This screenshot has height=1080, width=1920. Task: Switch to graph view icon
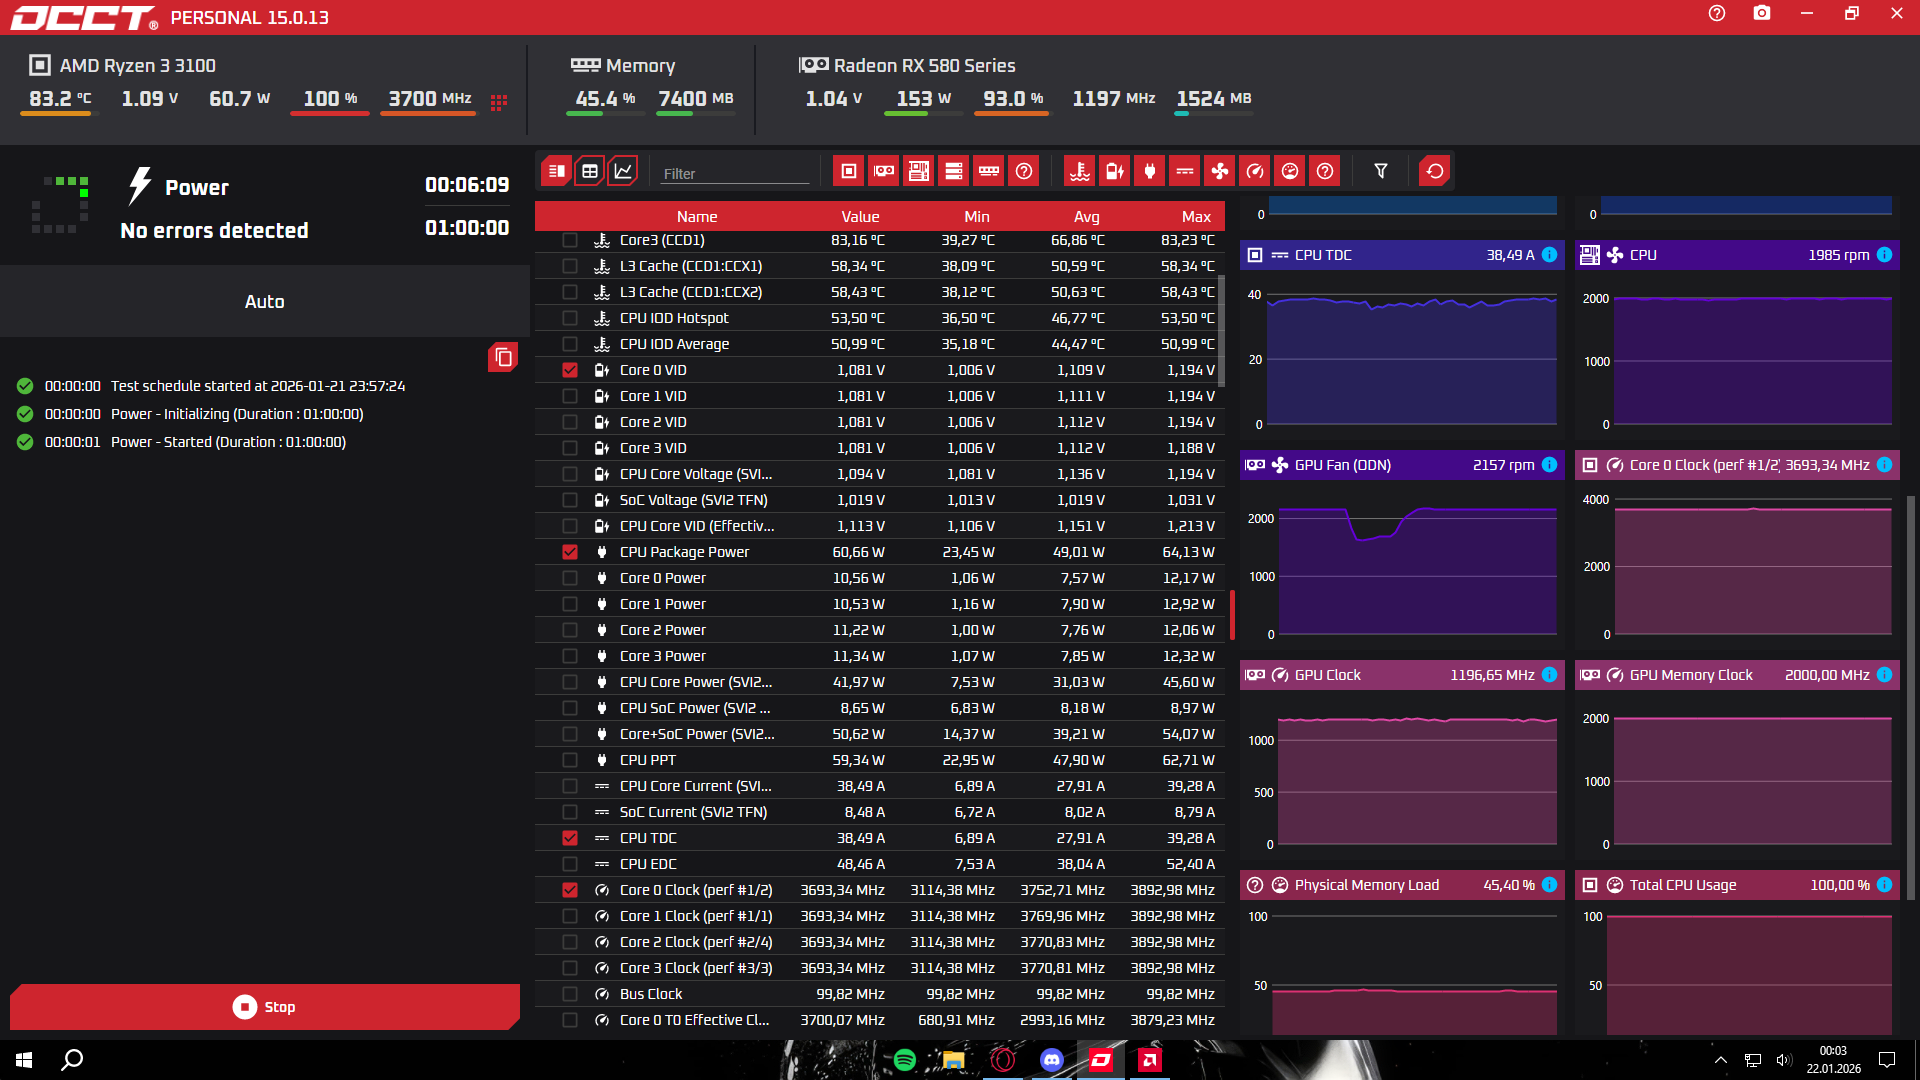coord(623,171)
